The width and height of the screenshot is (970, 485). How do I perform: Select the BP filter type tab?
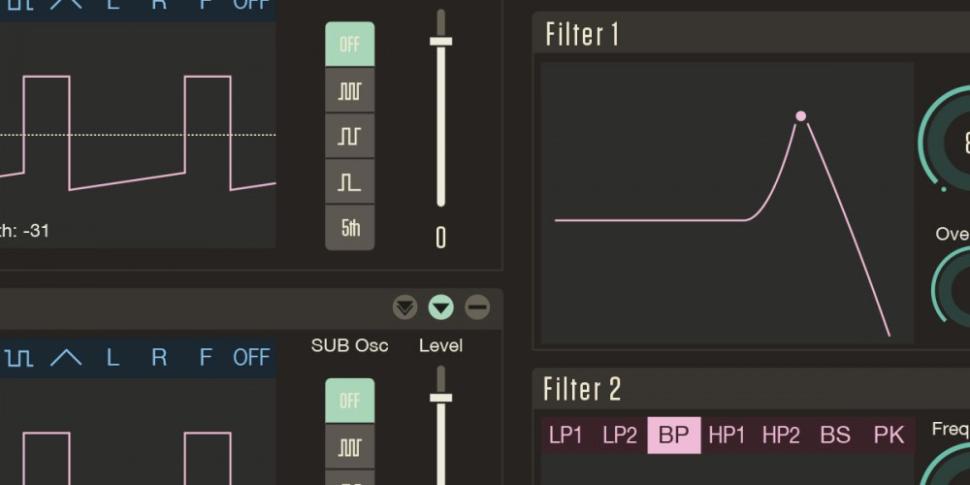674,435
